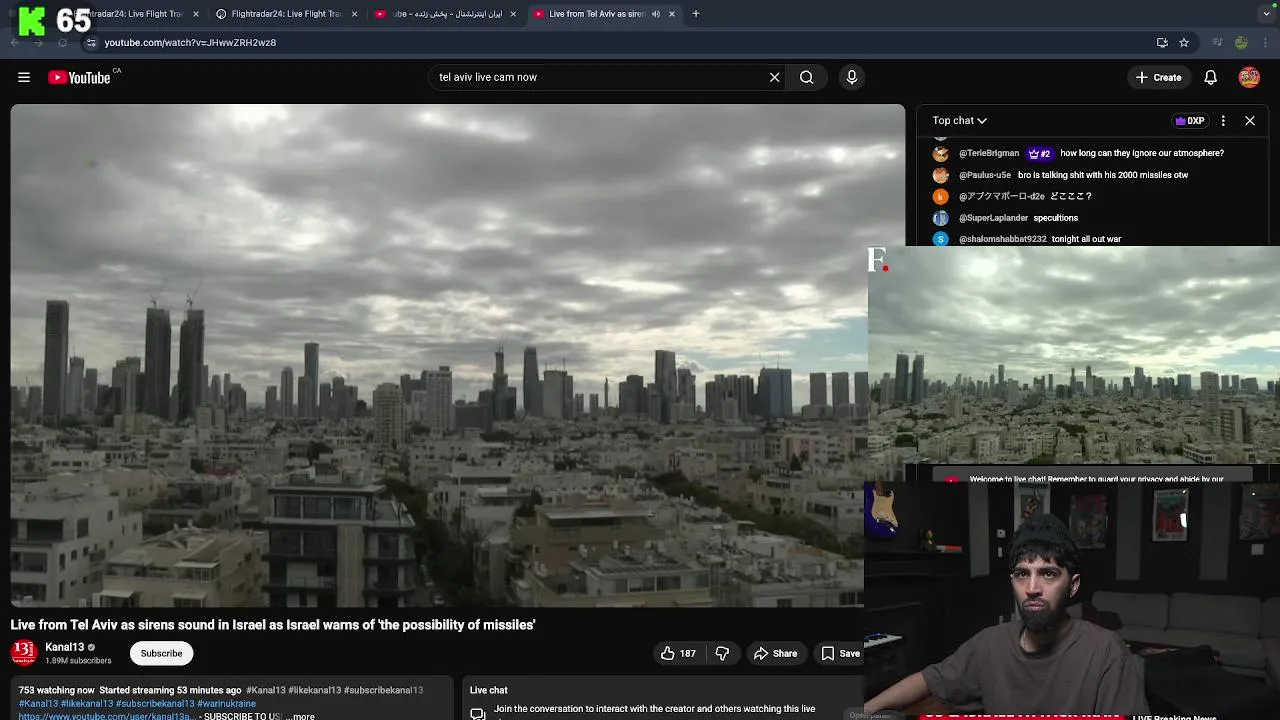Go to the YouTube home logo
Image resolution: width=1280 pixels, height=720 pixels.
tap(79, 77)
